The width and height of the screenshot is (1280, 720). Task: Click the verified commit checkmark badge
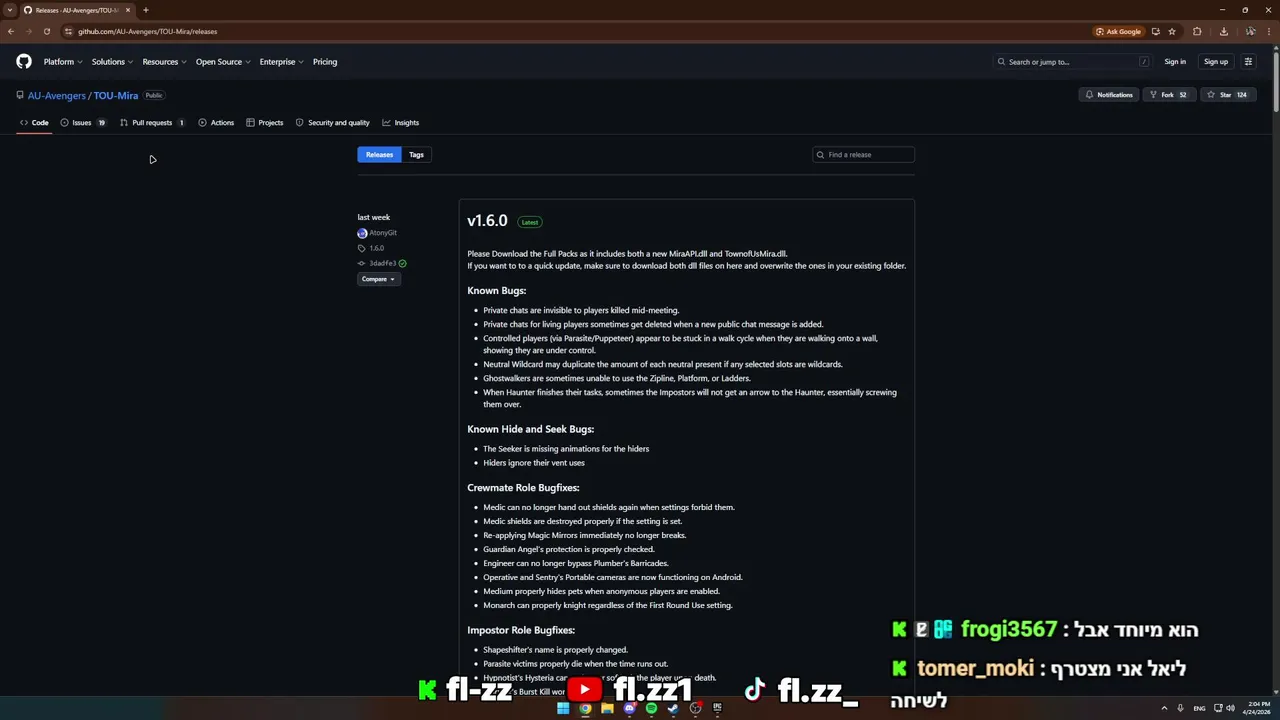click(402, 263)
